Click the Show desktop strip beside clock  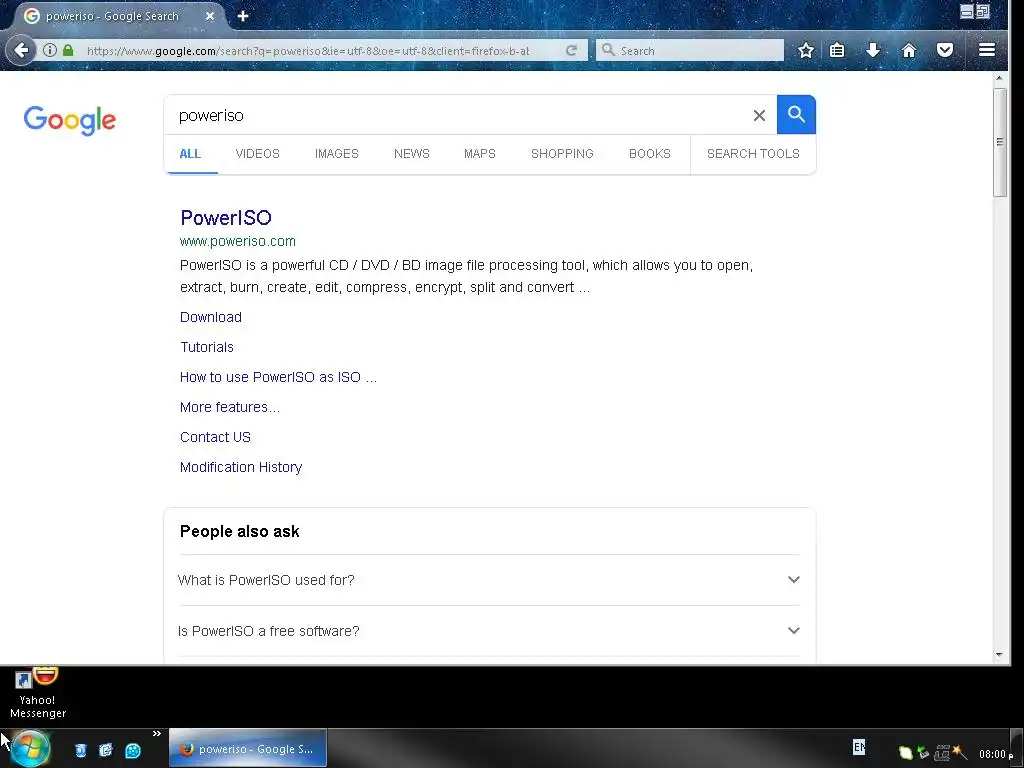pos(1017,748)
